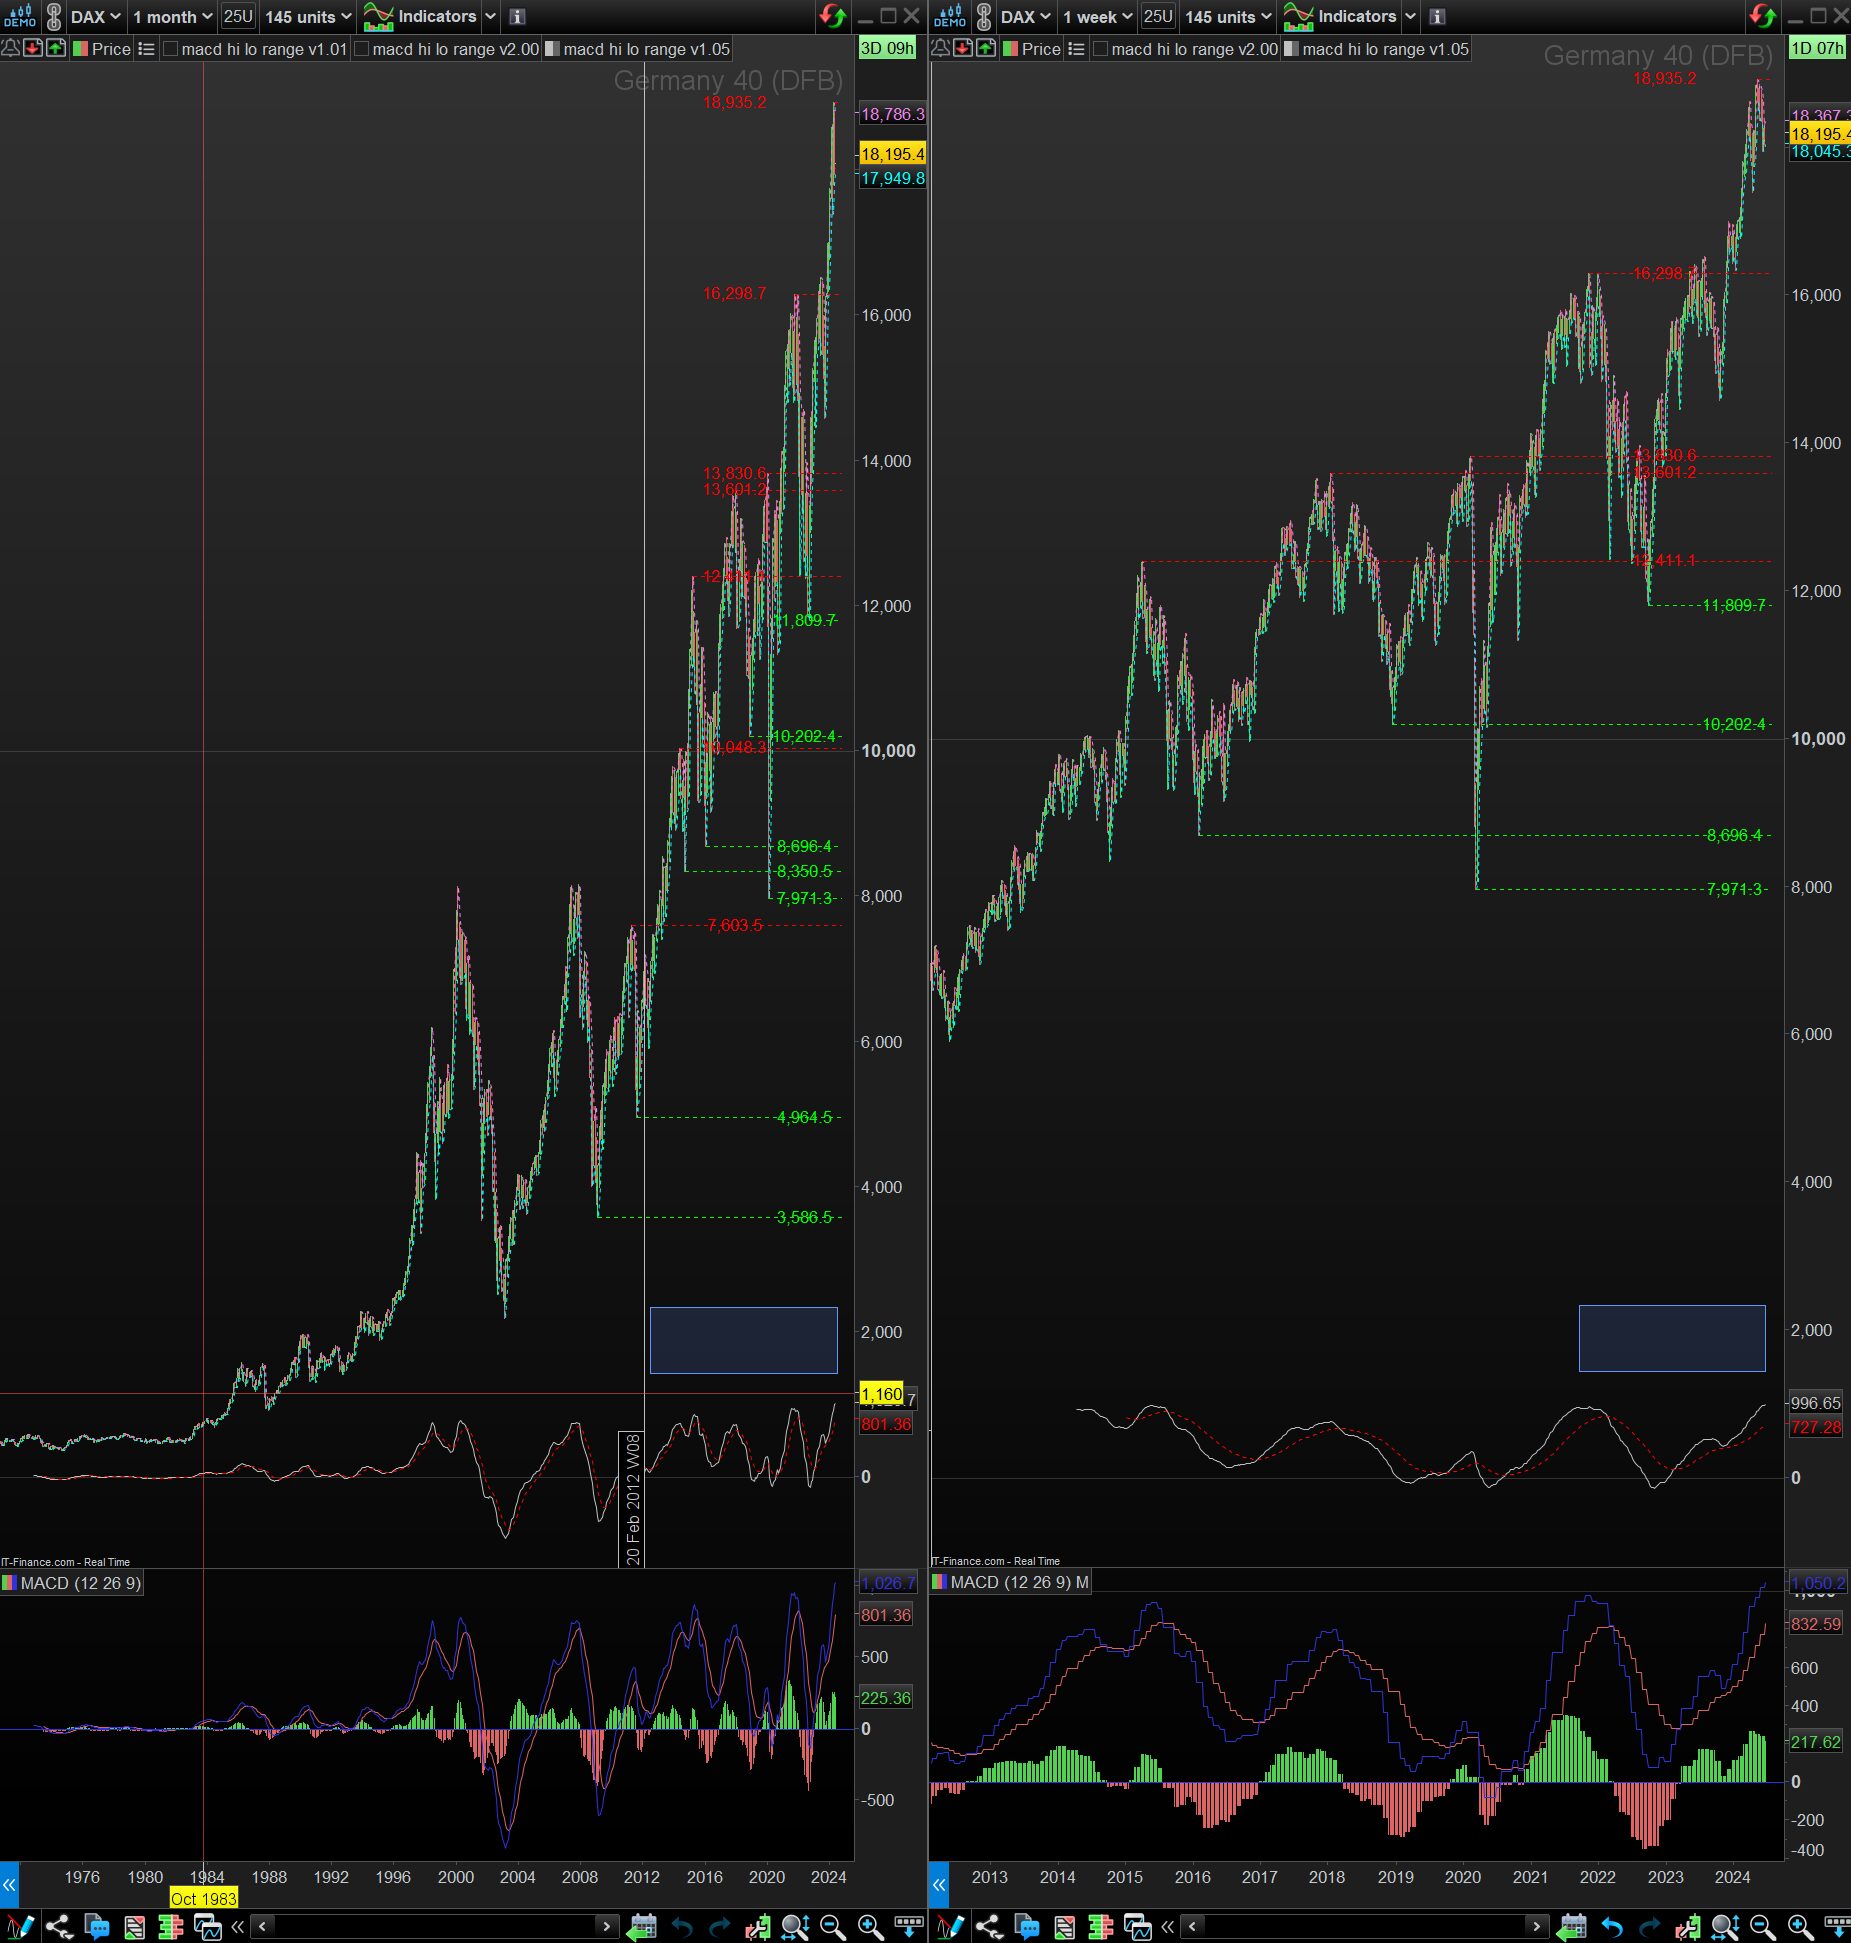Open the order book icon in monthly chart
This screenshot has width=1851, height=1943.
170,1926
